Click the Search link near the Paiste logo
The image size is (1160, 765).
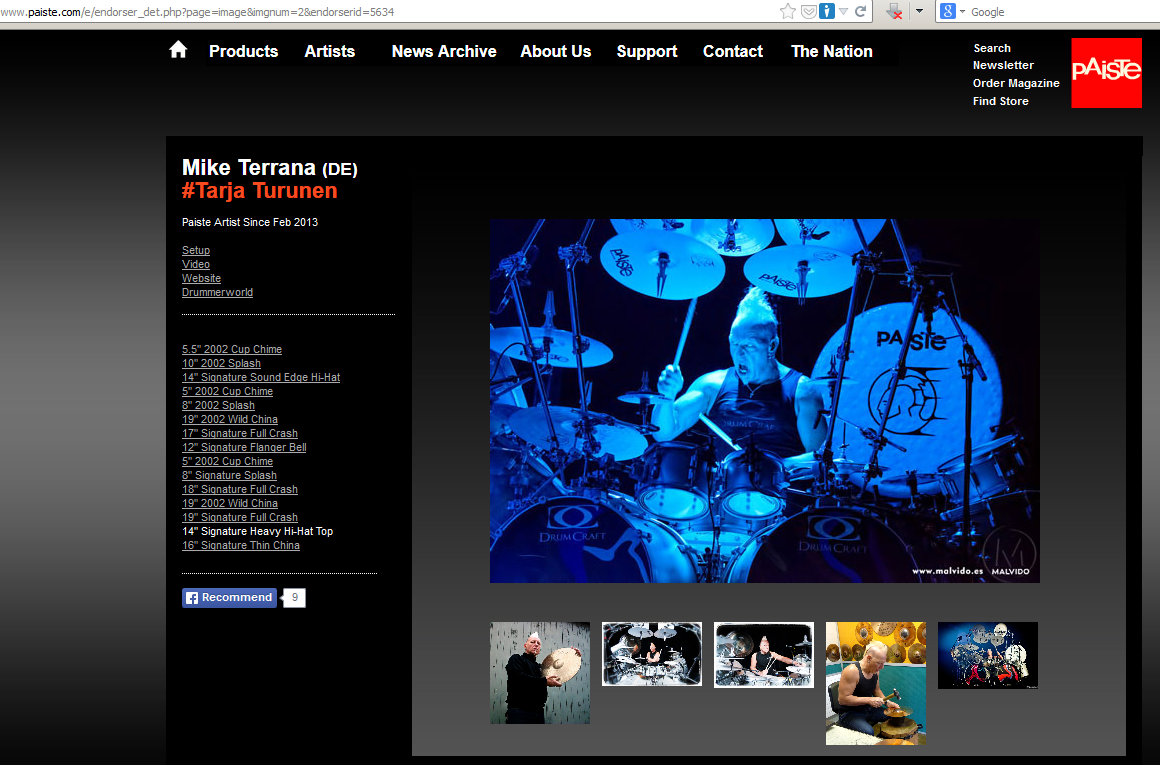click(992, 48)
